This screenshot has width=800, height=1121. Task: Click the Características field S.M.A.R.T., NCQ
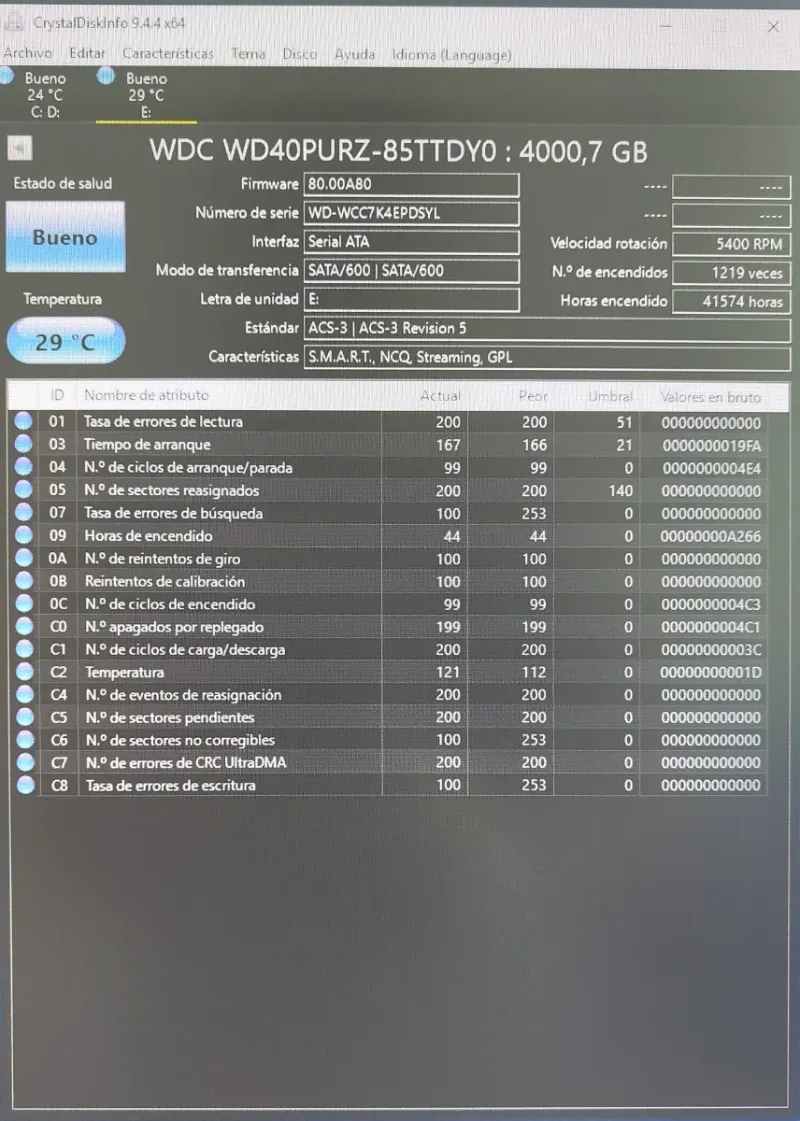[547, 357]
